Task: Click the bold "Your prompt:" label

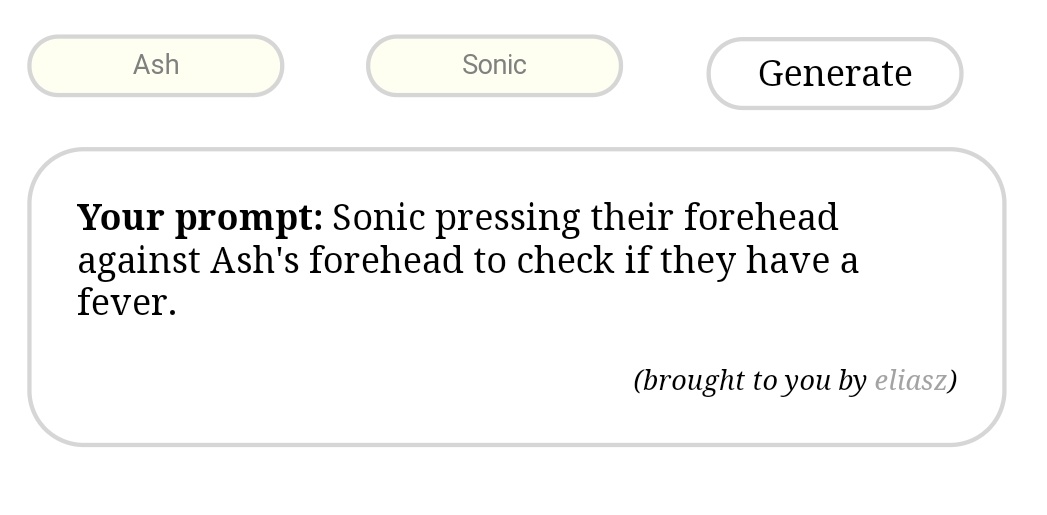Action: [200, 218]
